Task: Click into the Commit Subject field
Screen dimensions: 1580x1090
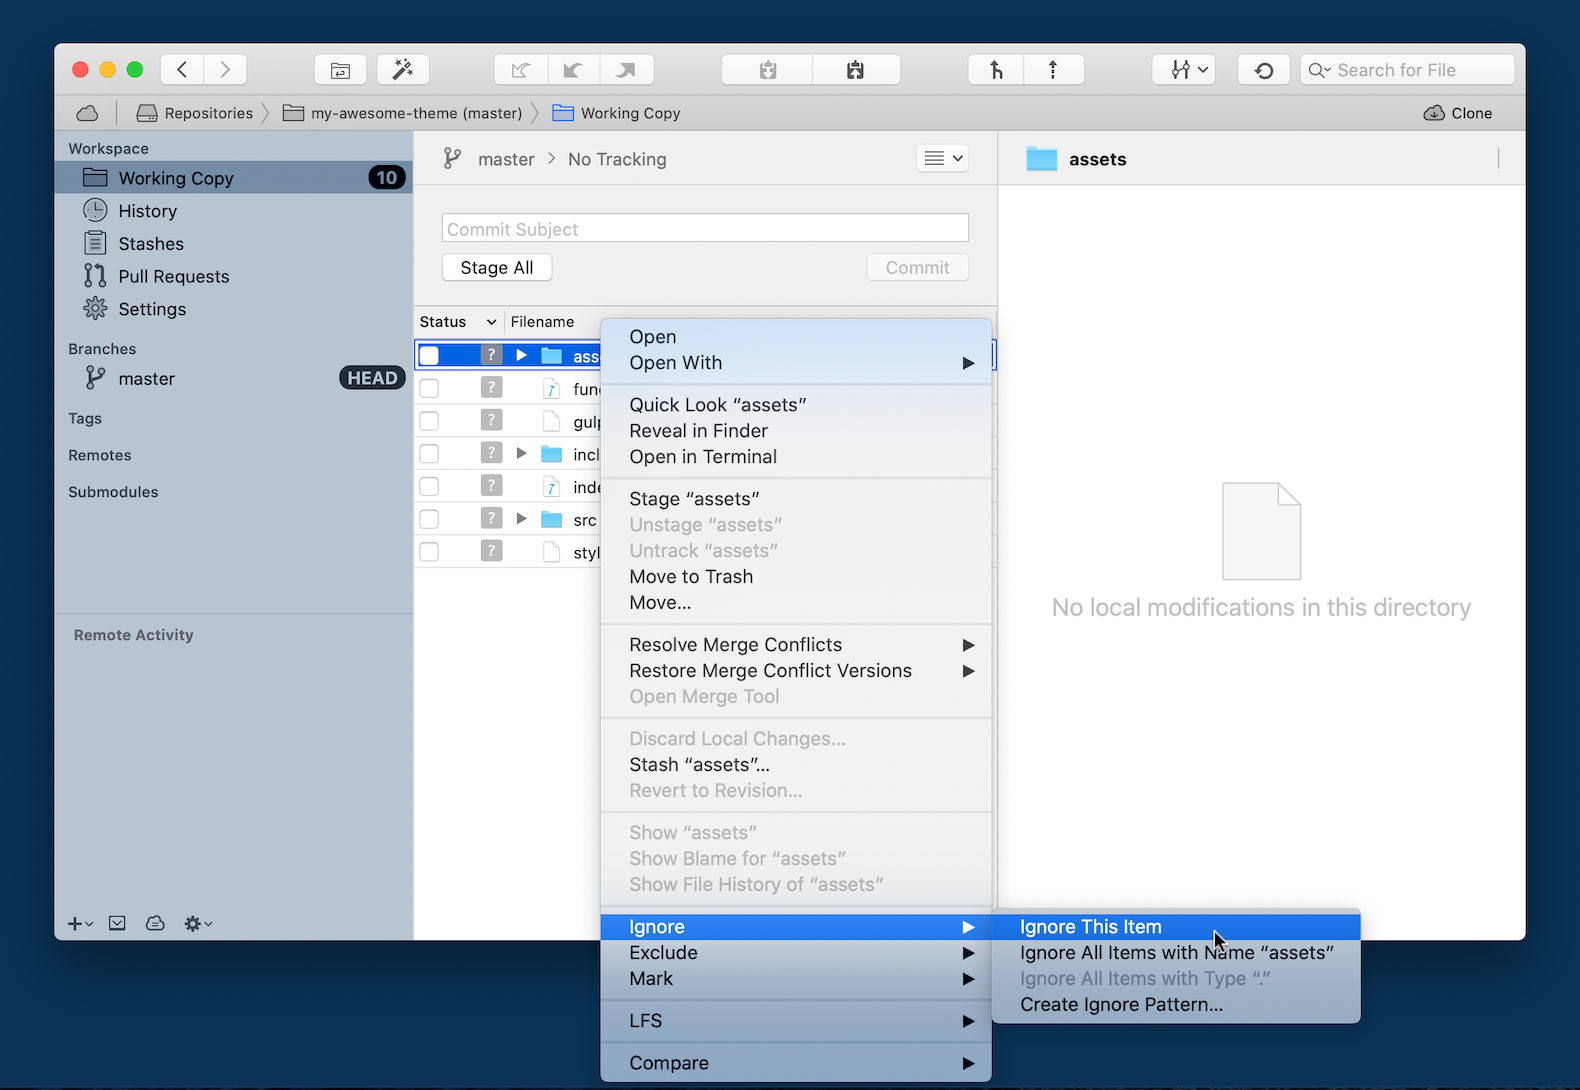Action: tap(705, 229)
